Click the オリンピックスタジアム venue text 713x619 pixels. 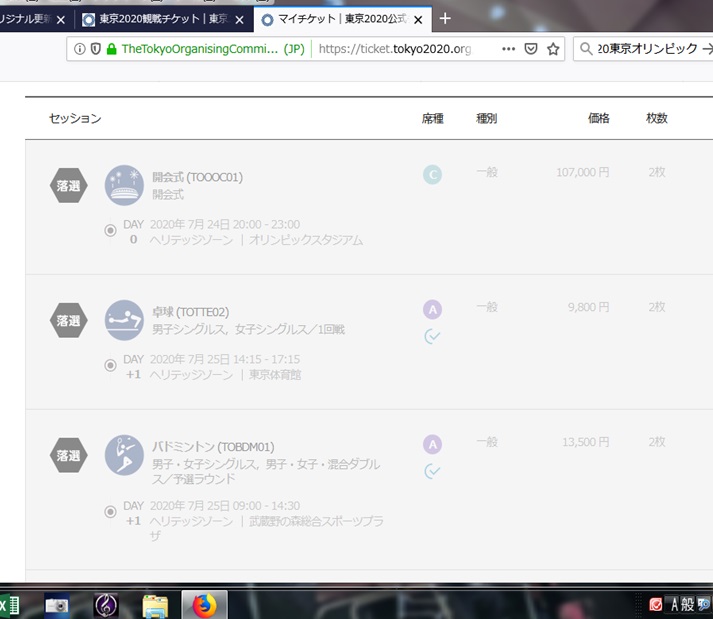(306, 240)
